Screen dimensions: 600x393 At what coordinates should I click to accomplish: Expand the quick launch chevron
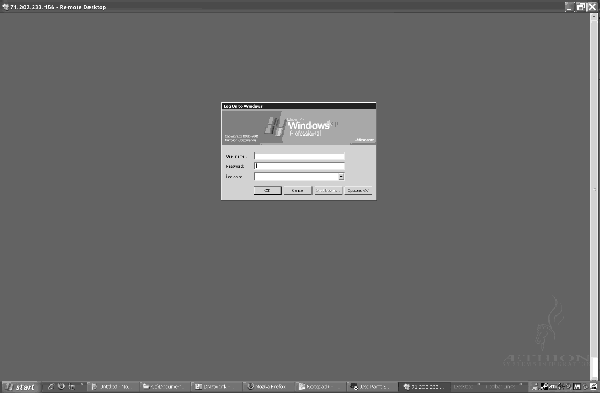pyautogui.click(x=82, y=385)
